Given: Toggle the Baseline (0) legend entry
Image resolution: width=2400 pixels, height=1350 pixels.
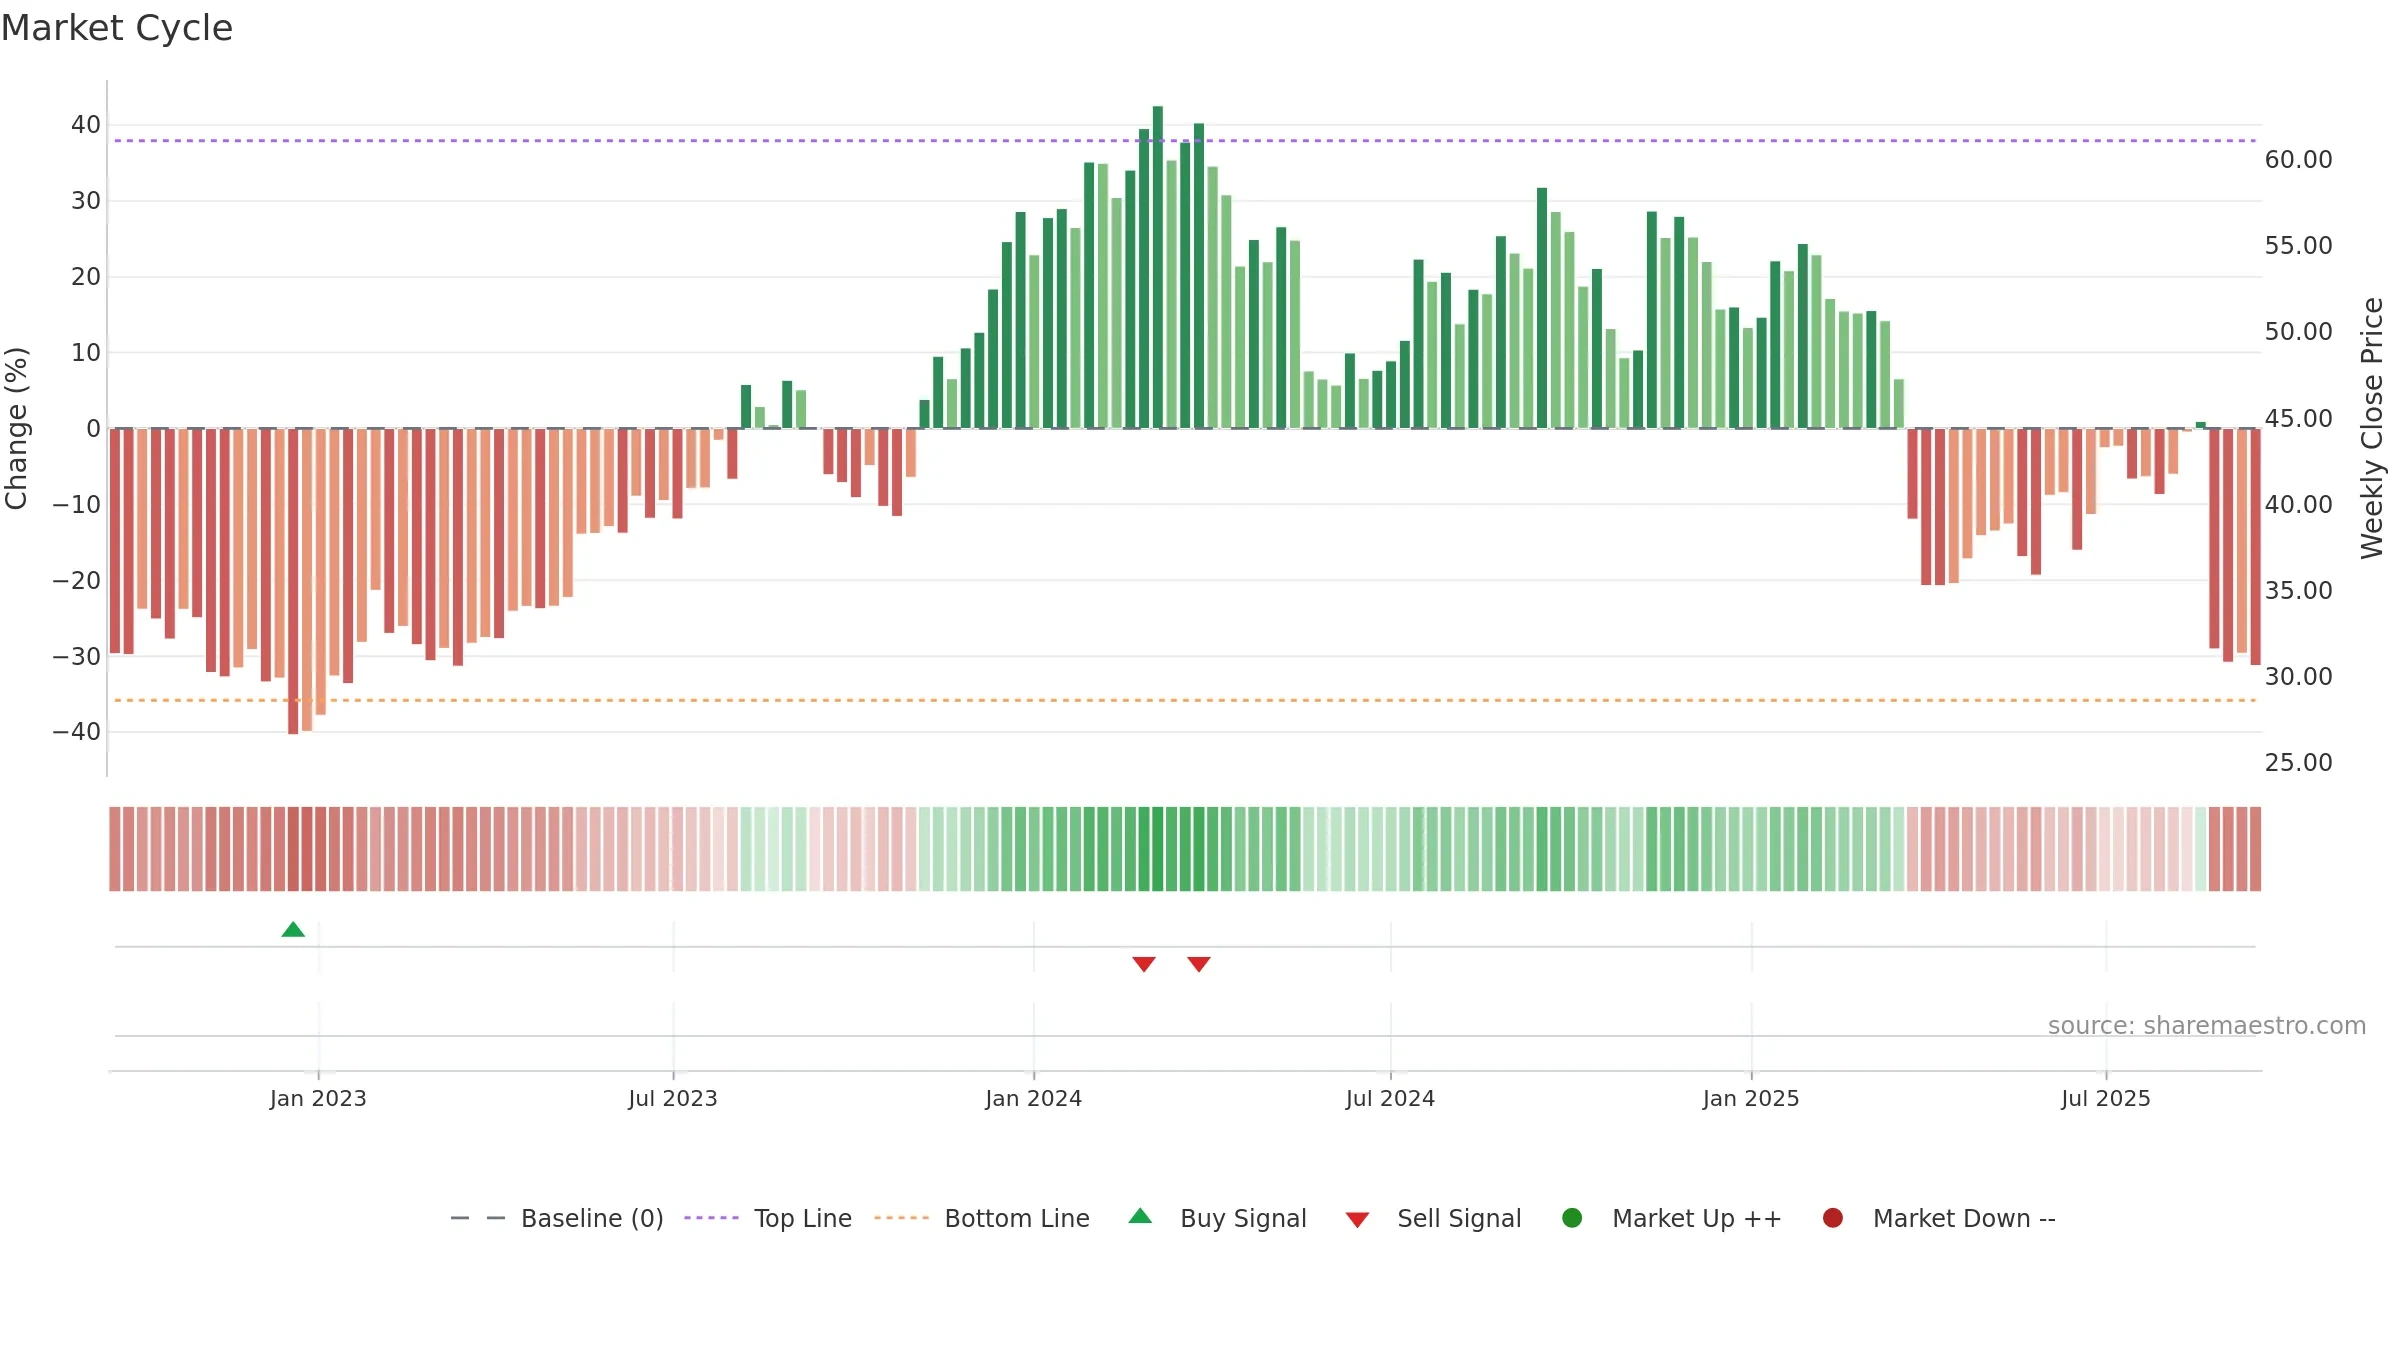Looking at the screenshot, I should [x=557, y=1218].
